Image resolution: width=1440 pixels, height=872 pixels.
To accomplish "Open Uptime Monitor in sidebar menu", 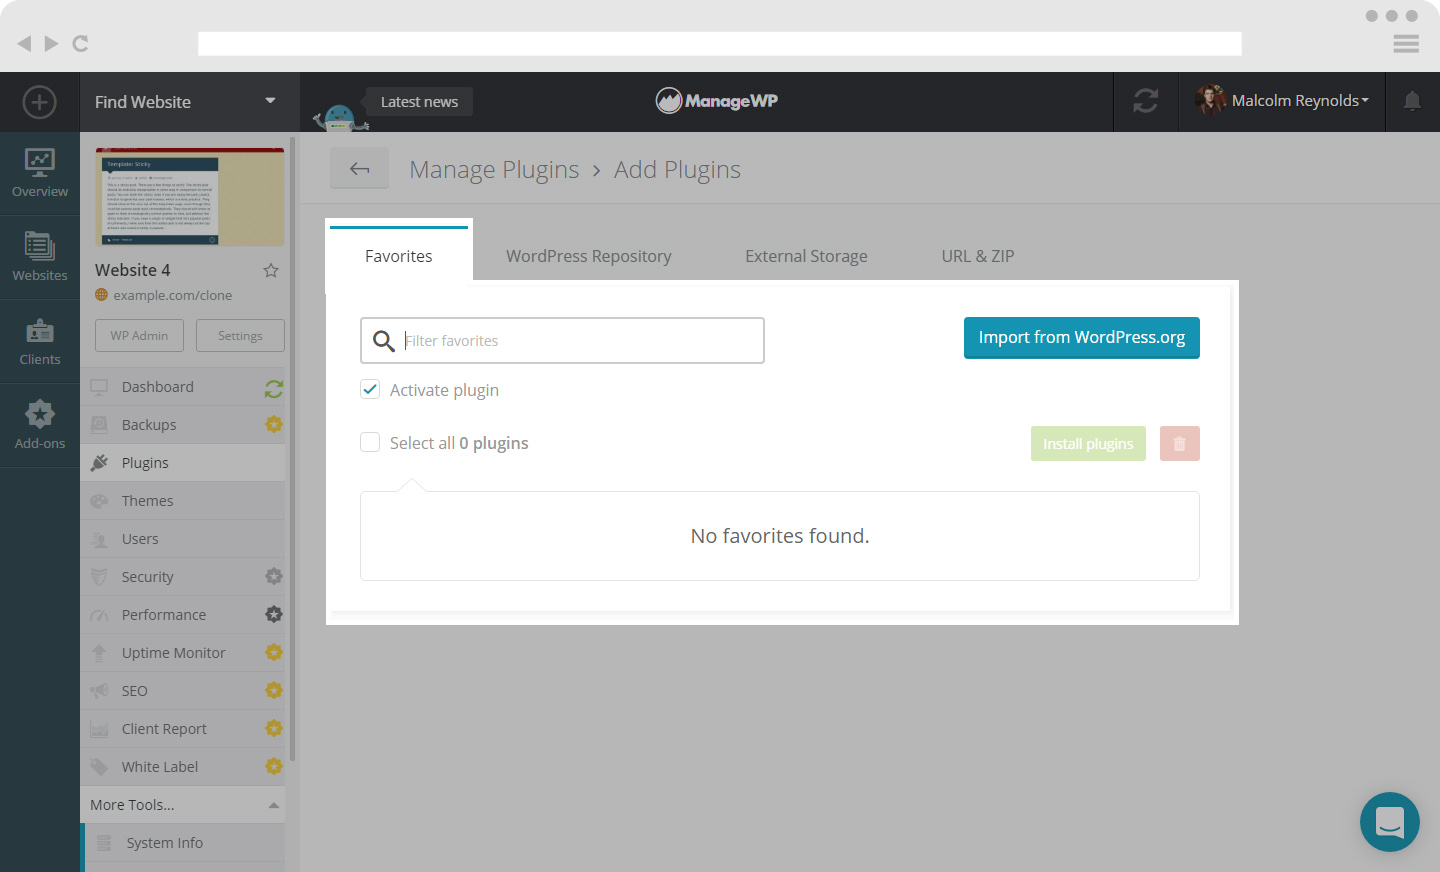I will coord(183,653).
